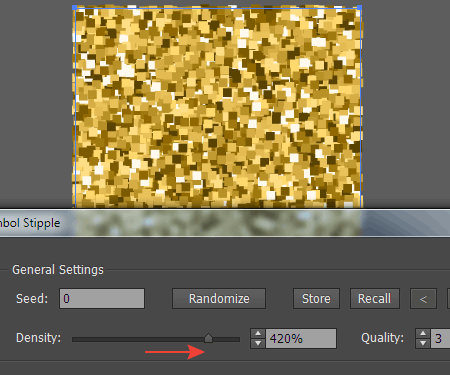
Task: Click the Density 420% value field
Action: [x=301, y=339]
